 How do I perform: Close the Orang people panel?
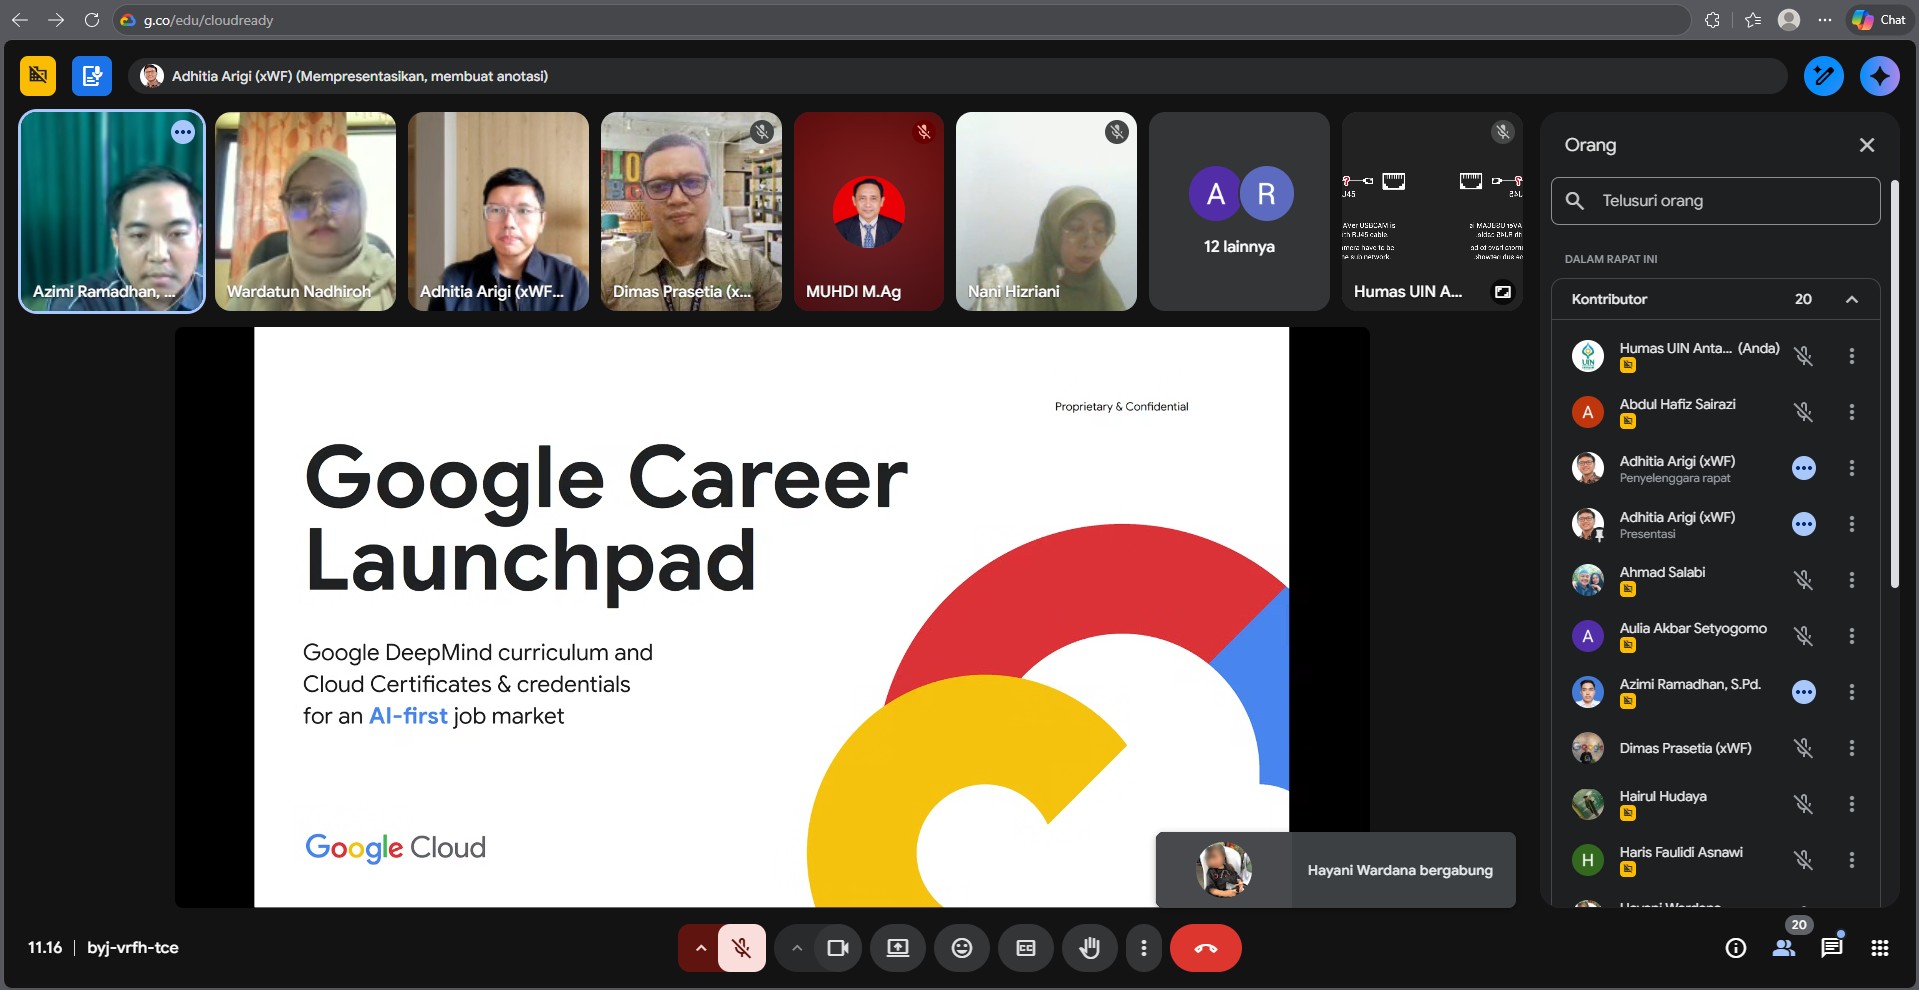[x=1866, y=145]
